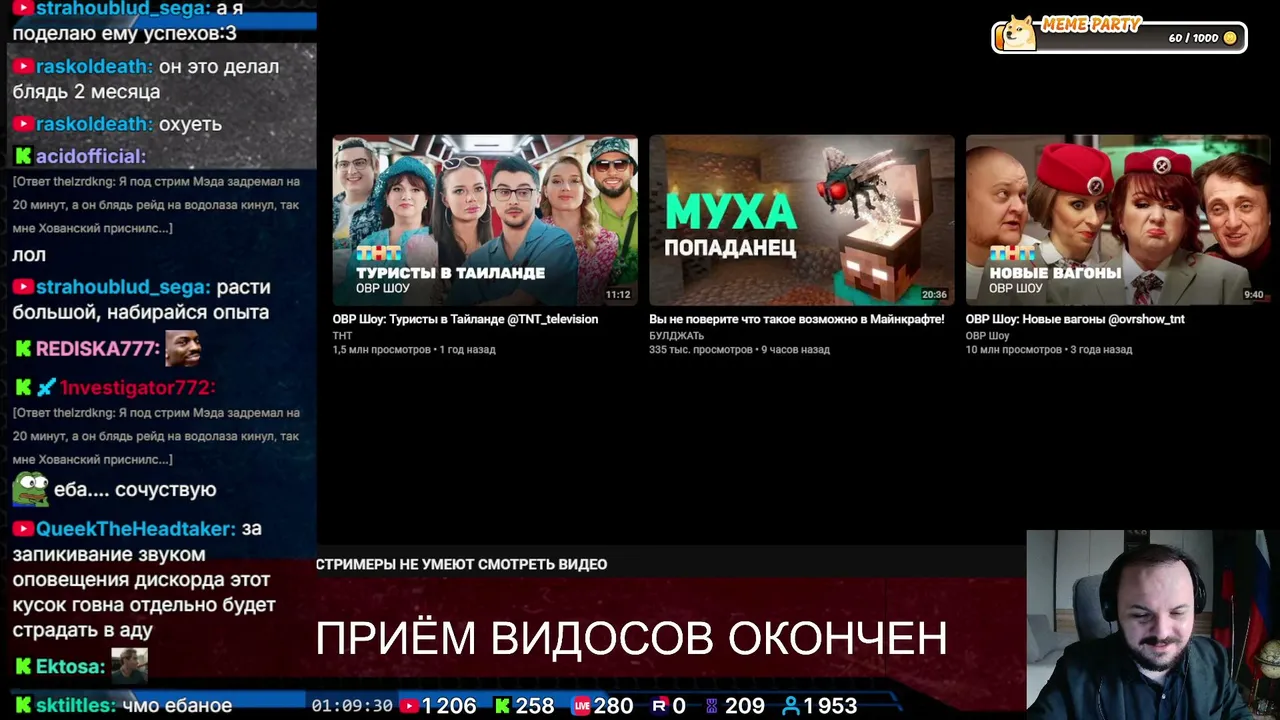The width and height of the screenshot is (1280, 720).
Task: Click the YouTube icon by 'расти большой' message
Action: tap(23, 288)
